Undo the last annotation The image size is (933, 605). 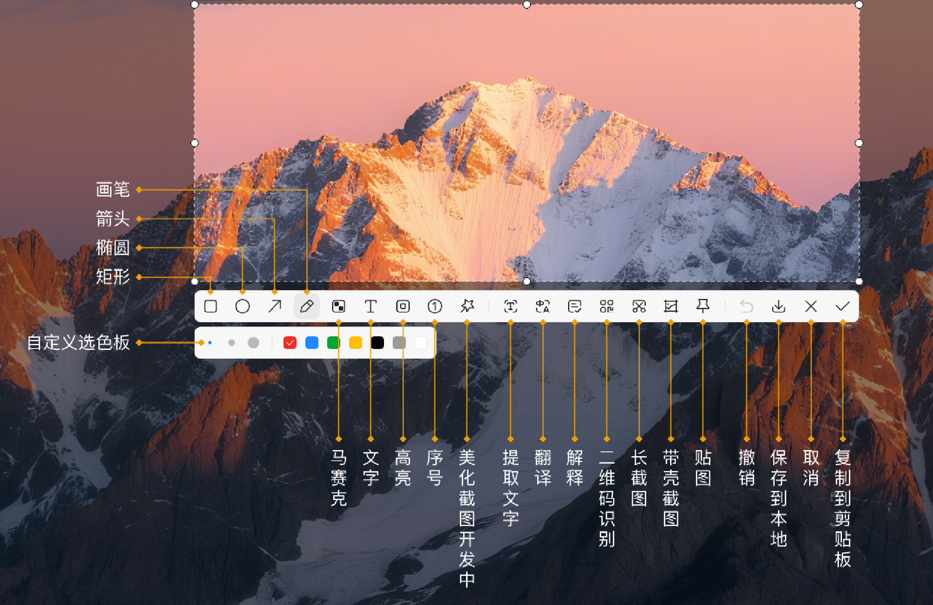click(746, 306)
